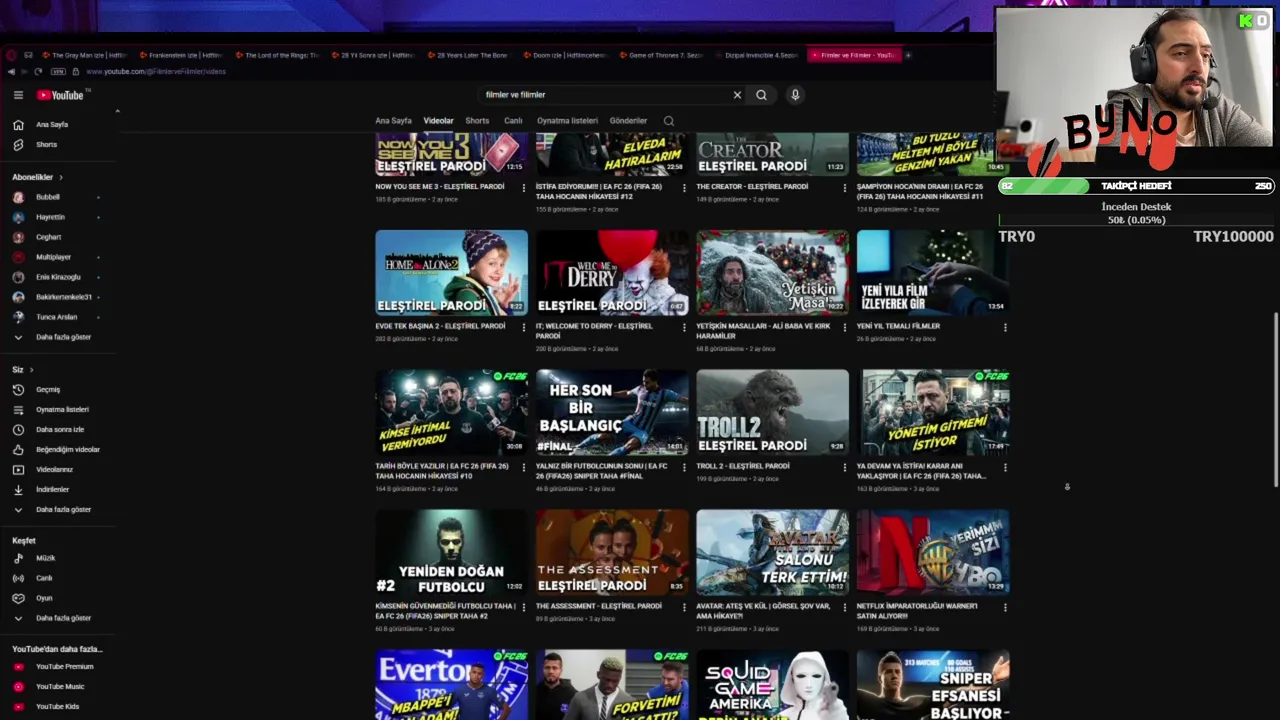Play Home Alone 2 Eleştirel Parodi thumbnail
This screenshot has height=720, width=1280.
point(451,273)
